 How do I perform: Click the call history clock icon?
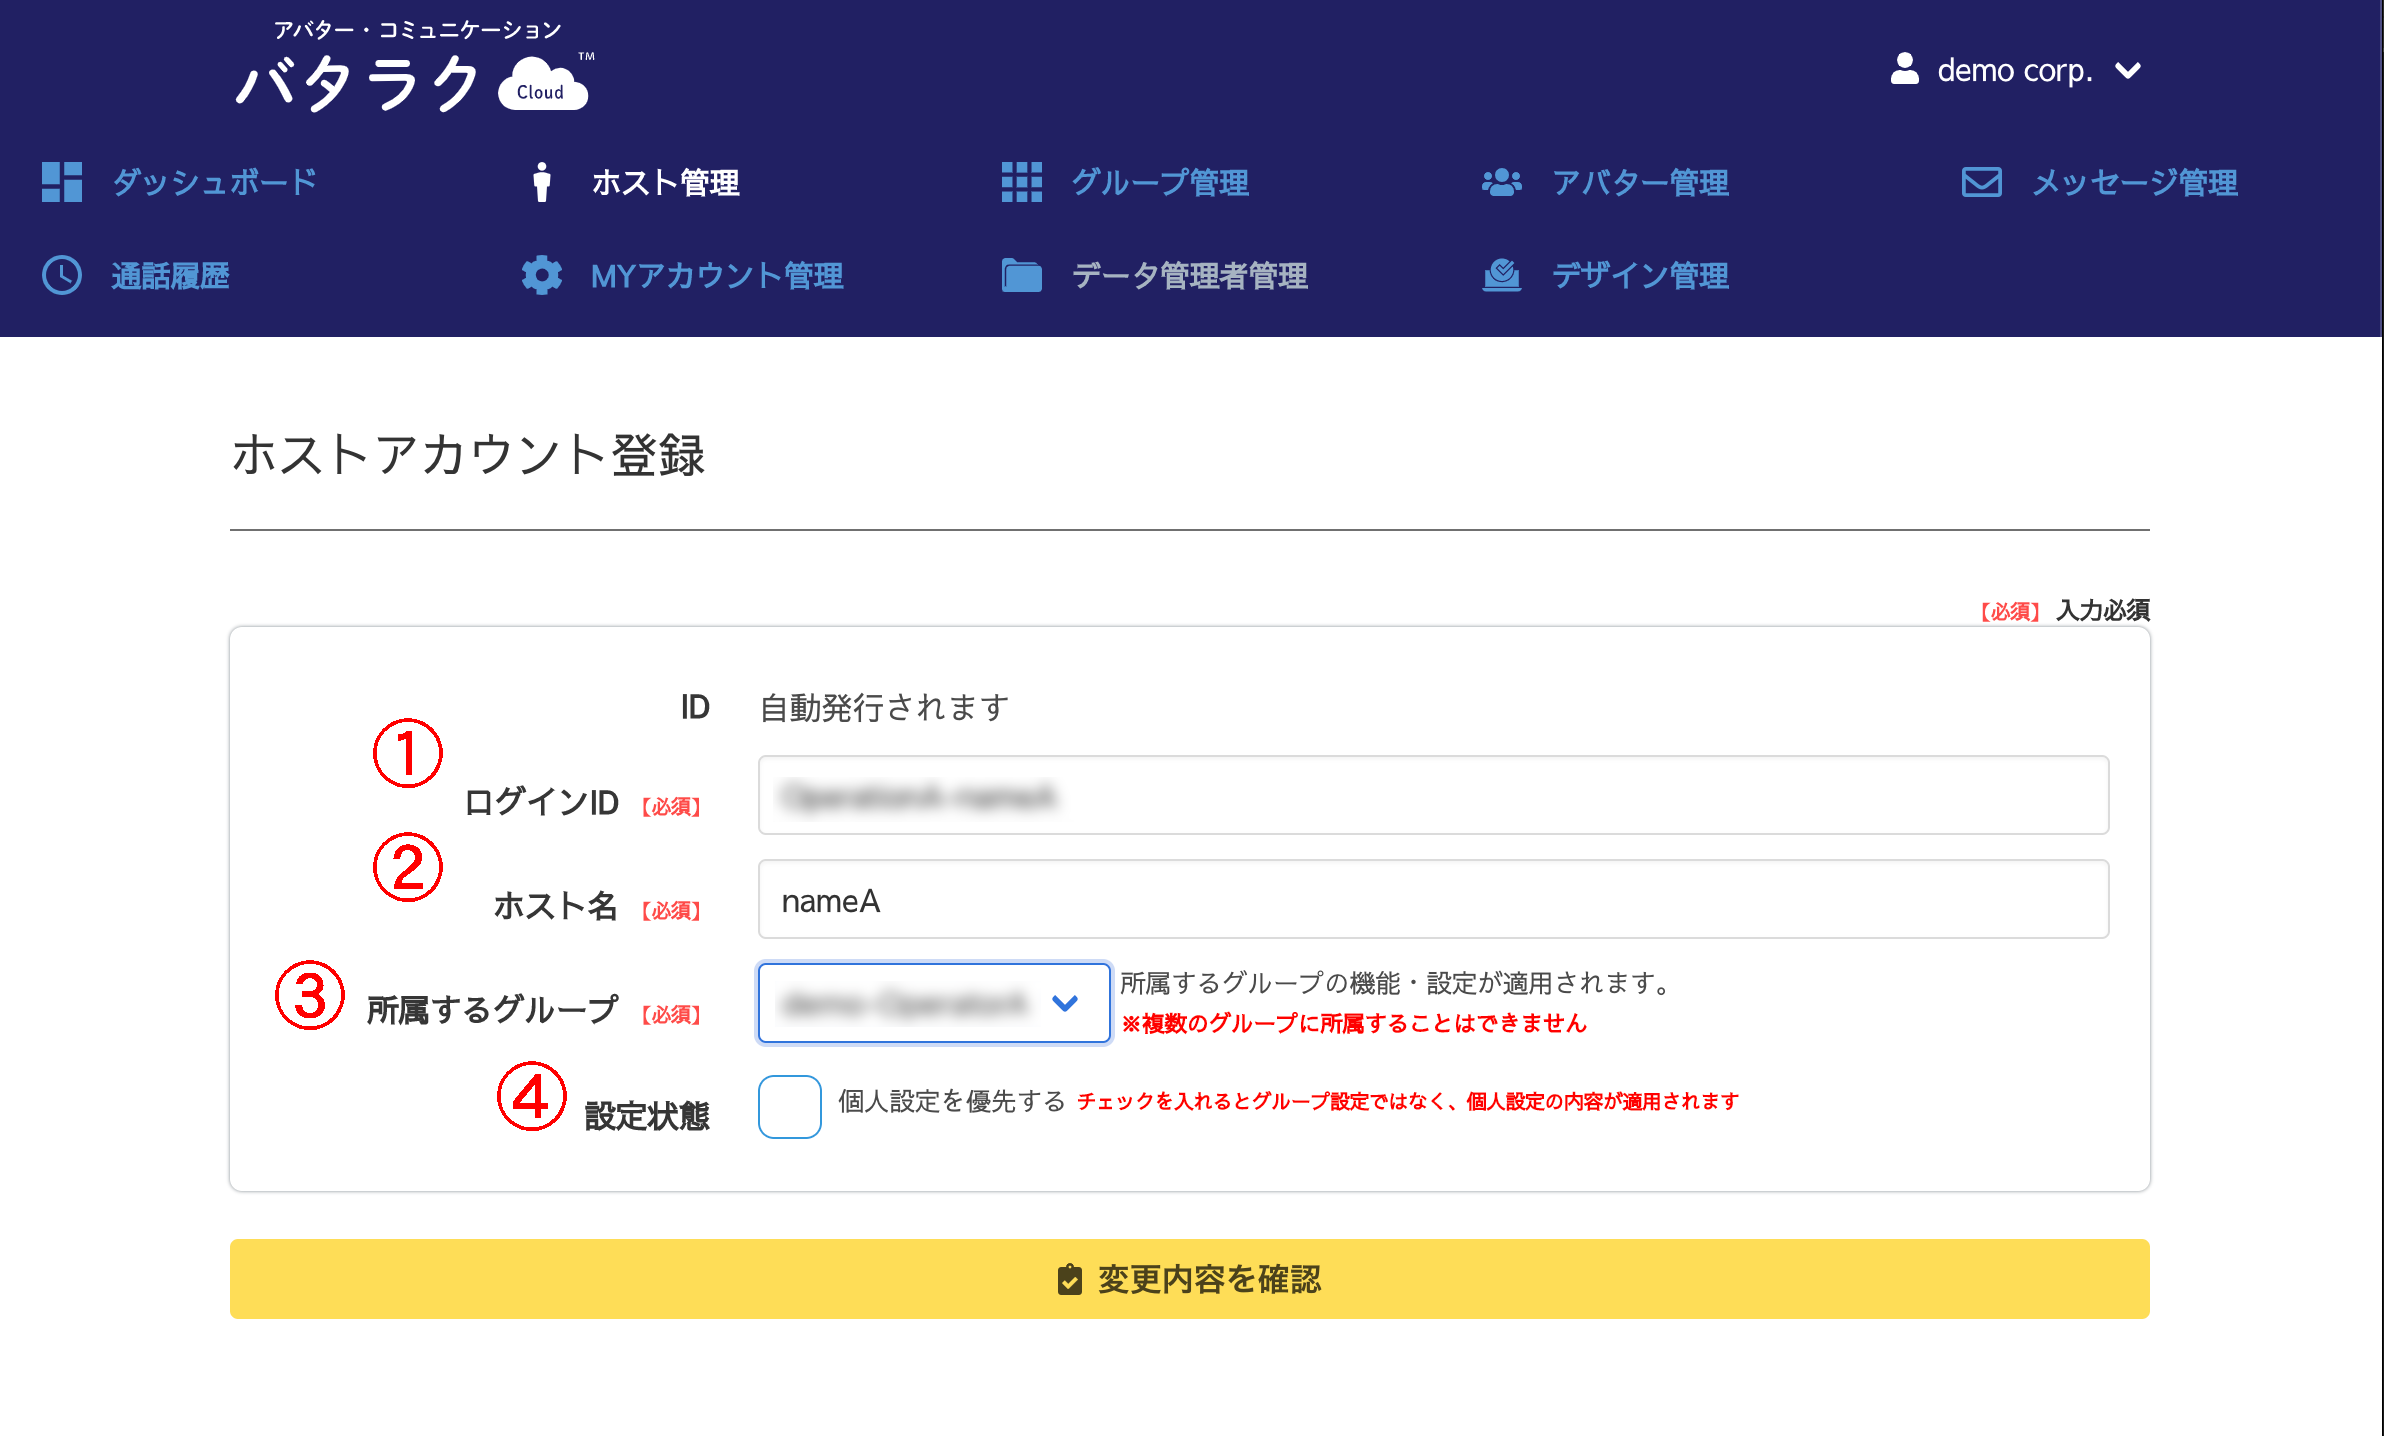[x=62, y=275]
